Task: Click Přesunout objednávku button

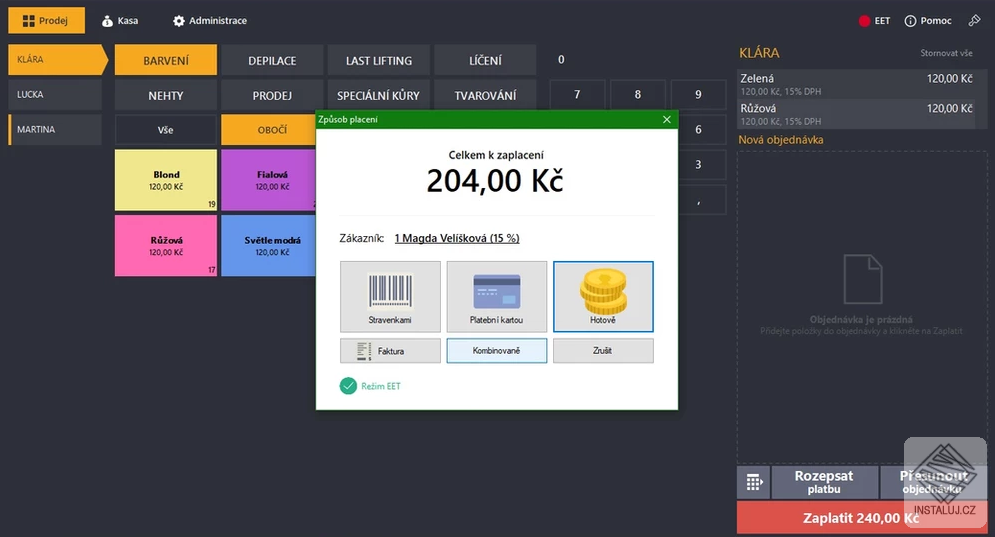Action: (x=933, y=482)
